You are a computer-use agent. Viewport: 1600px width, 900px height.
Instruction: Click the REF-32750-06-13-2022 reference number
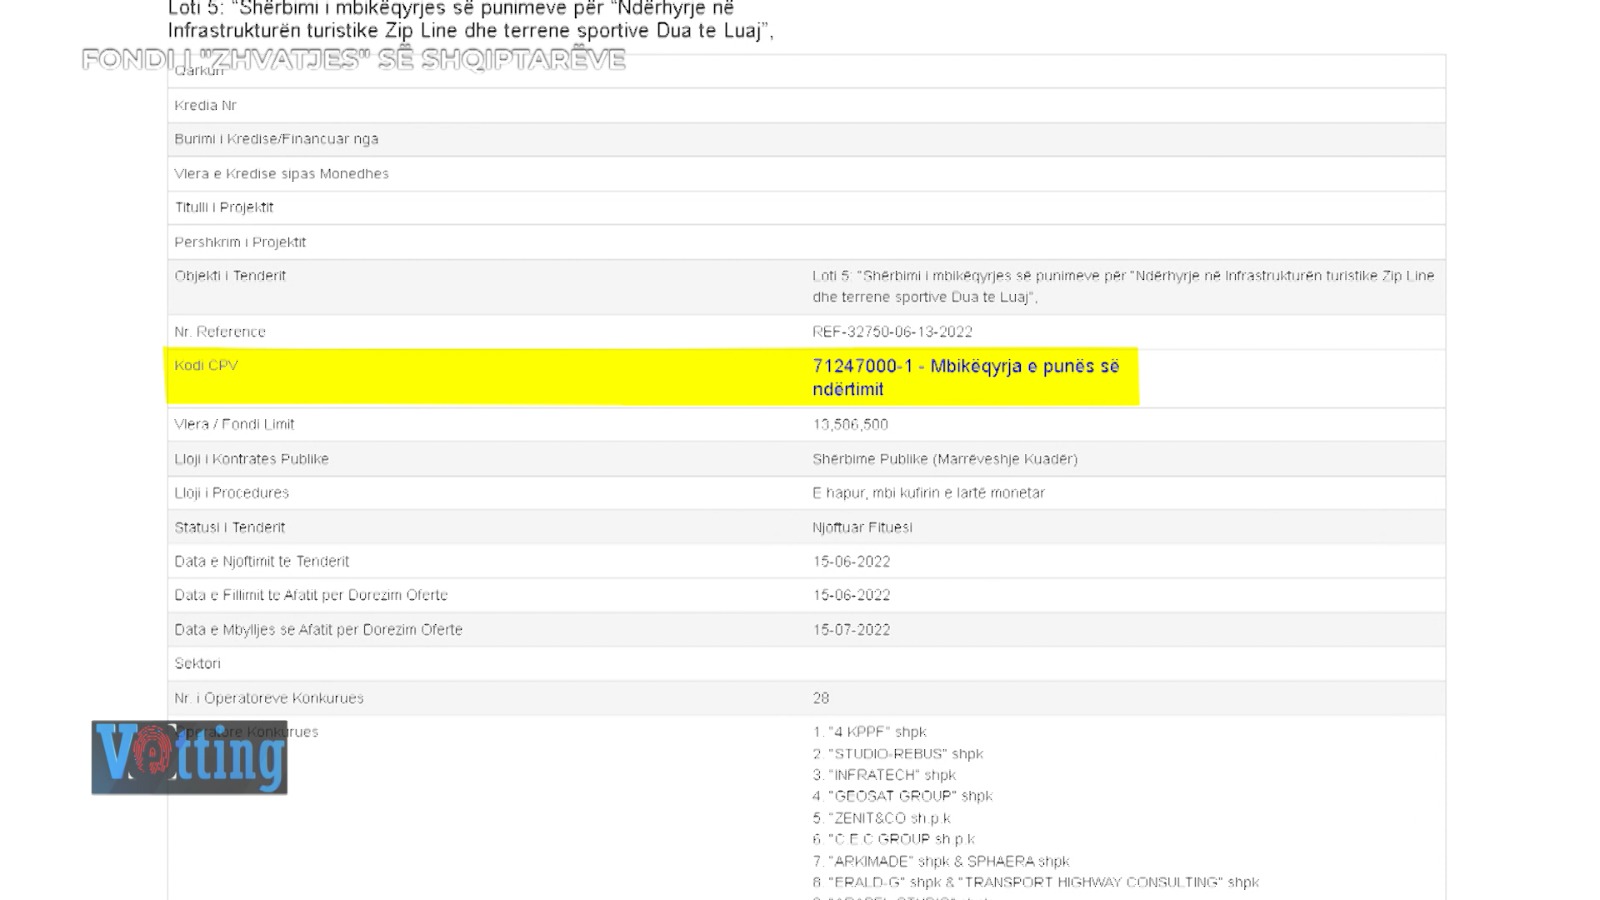point(892,332)
